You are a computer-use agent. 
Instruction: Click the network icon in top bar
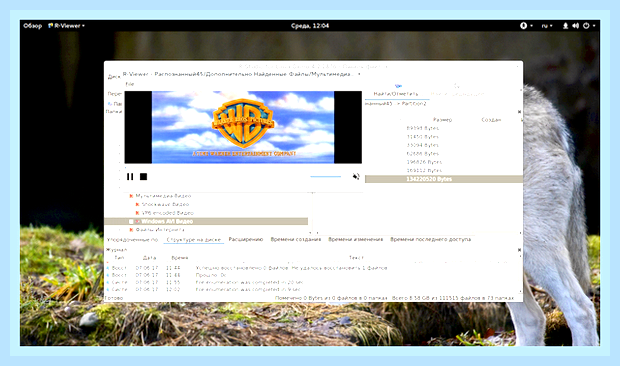[x=565, y=26]
